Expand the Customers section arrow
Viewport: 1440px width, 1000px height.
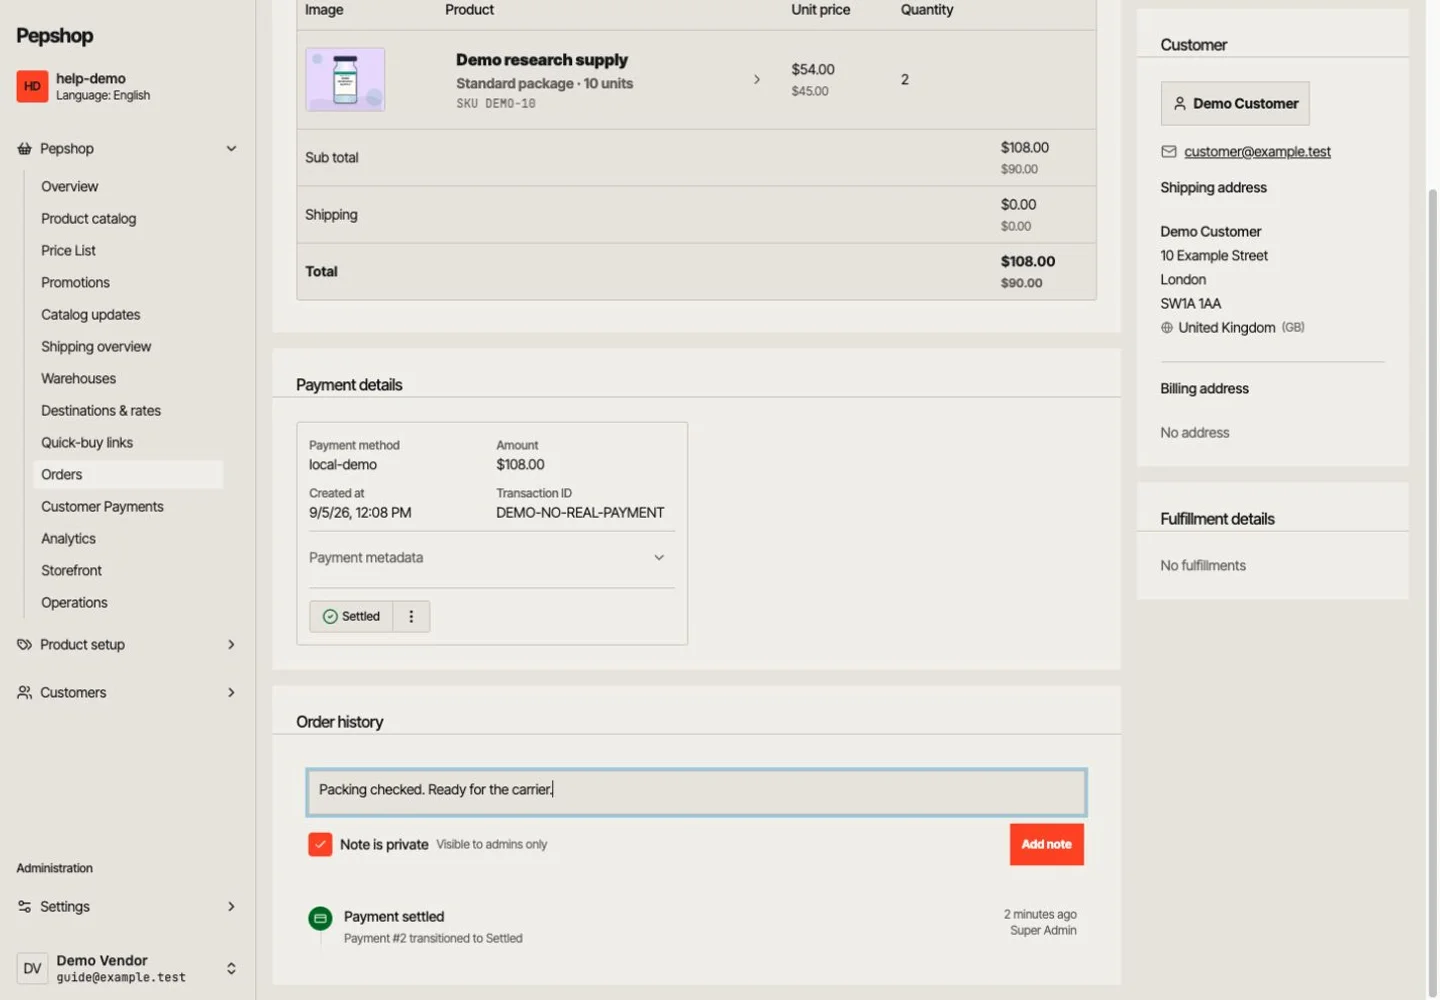(x=231, y=693)
